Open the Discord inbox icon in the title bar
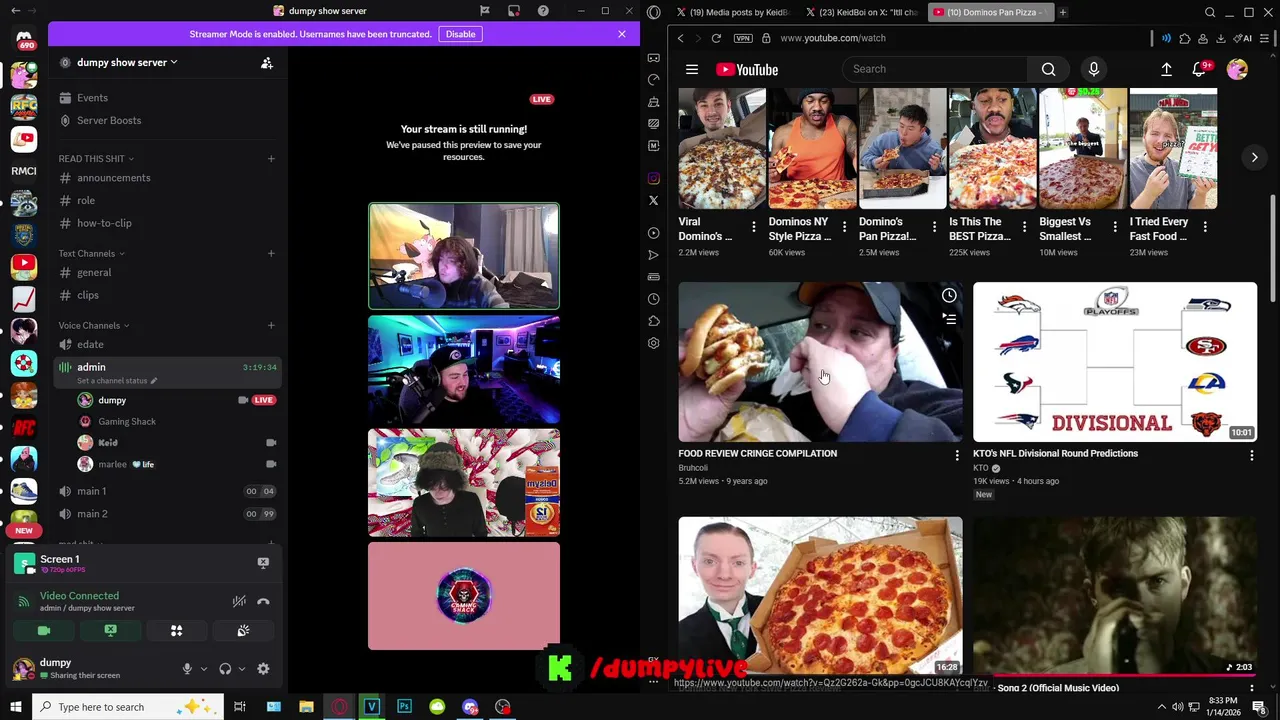This screenshot has height=720, width=1280. click(x=513, y=11)
